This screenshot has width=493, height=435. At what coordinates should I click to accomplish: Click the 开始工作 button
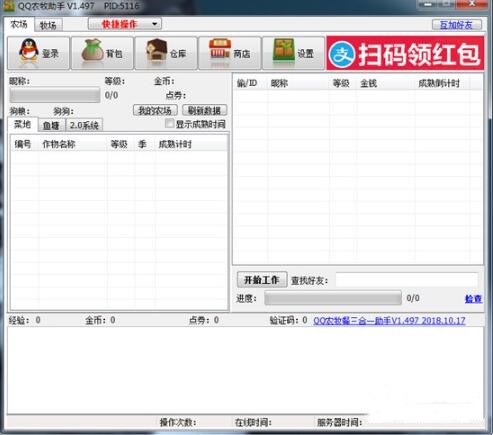(262, 280)
